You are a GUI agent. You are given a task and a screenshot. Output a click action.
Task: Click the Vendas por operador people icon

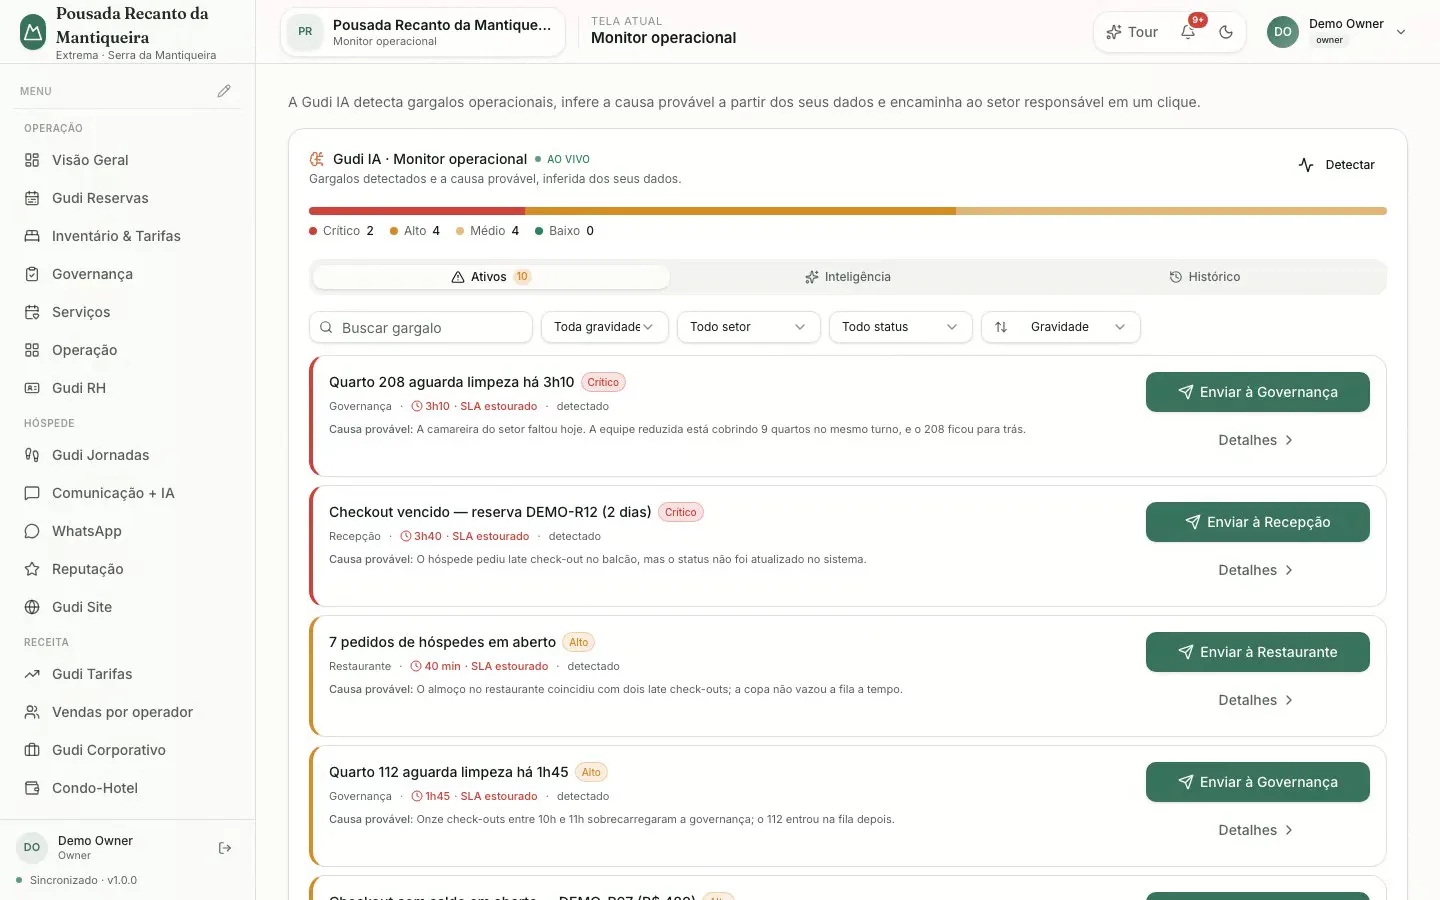32,712
